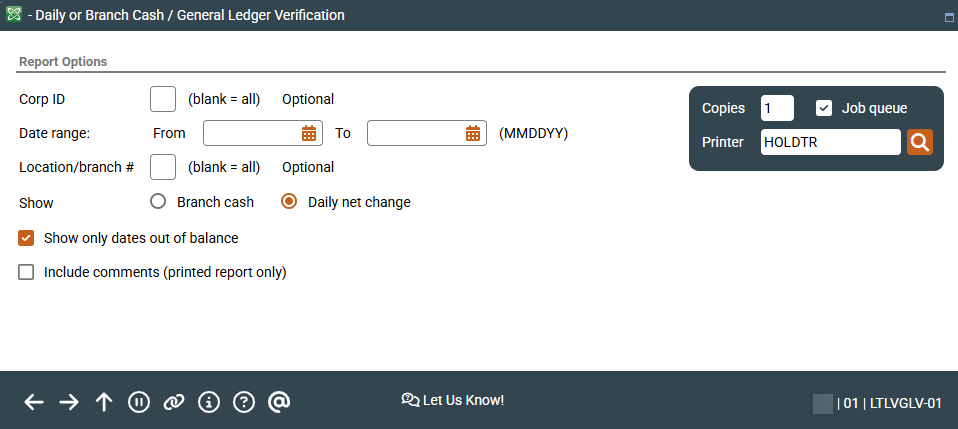Open the info circle icon
The width and height of the screenshot is (958, 429).
pyautogui.click(x=209, y=402)
